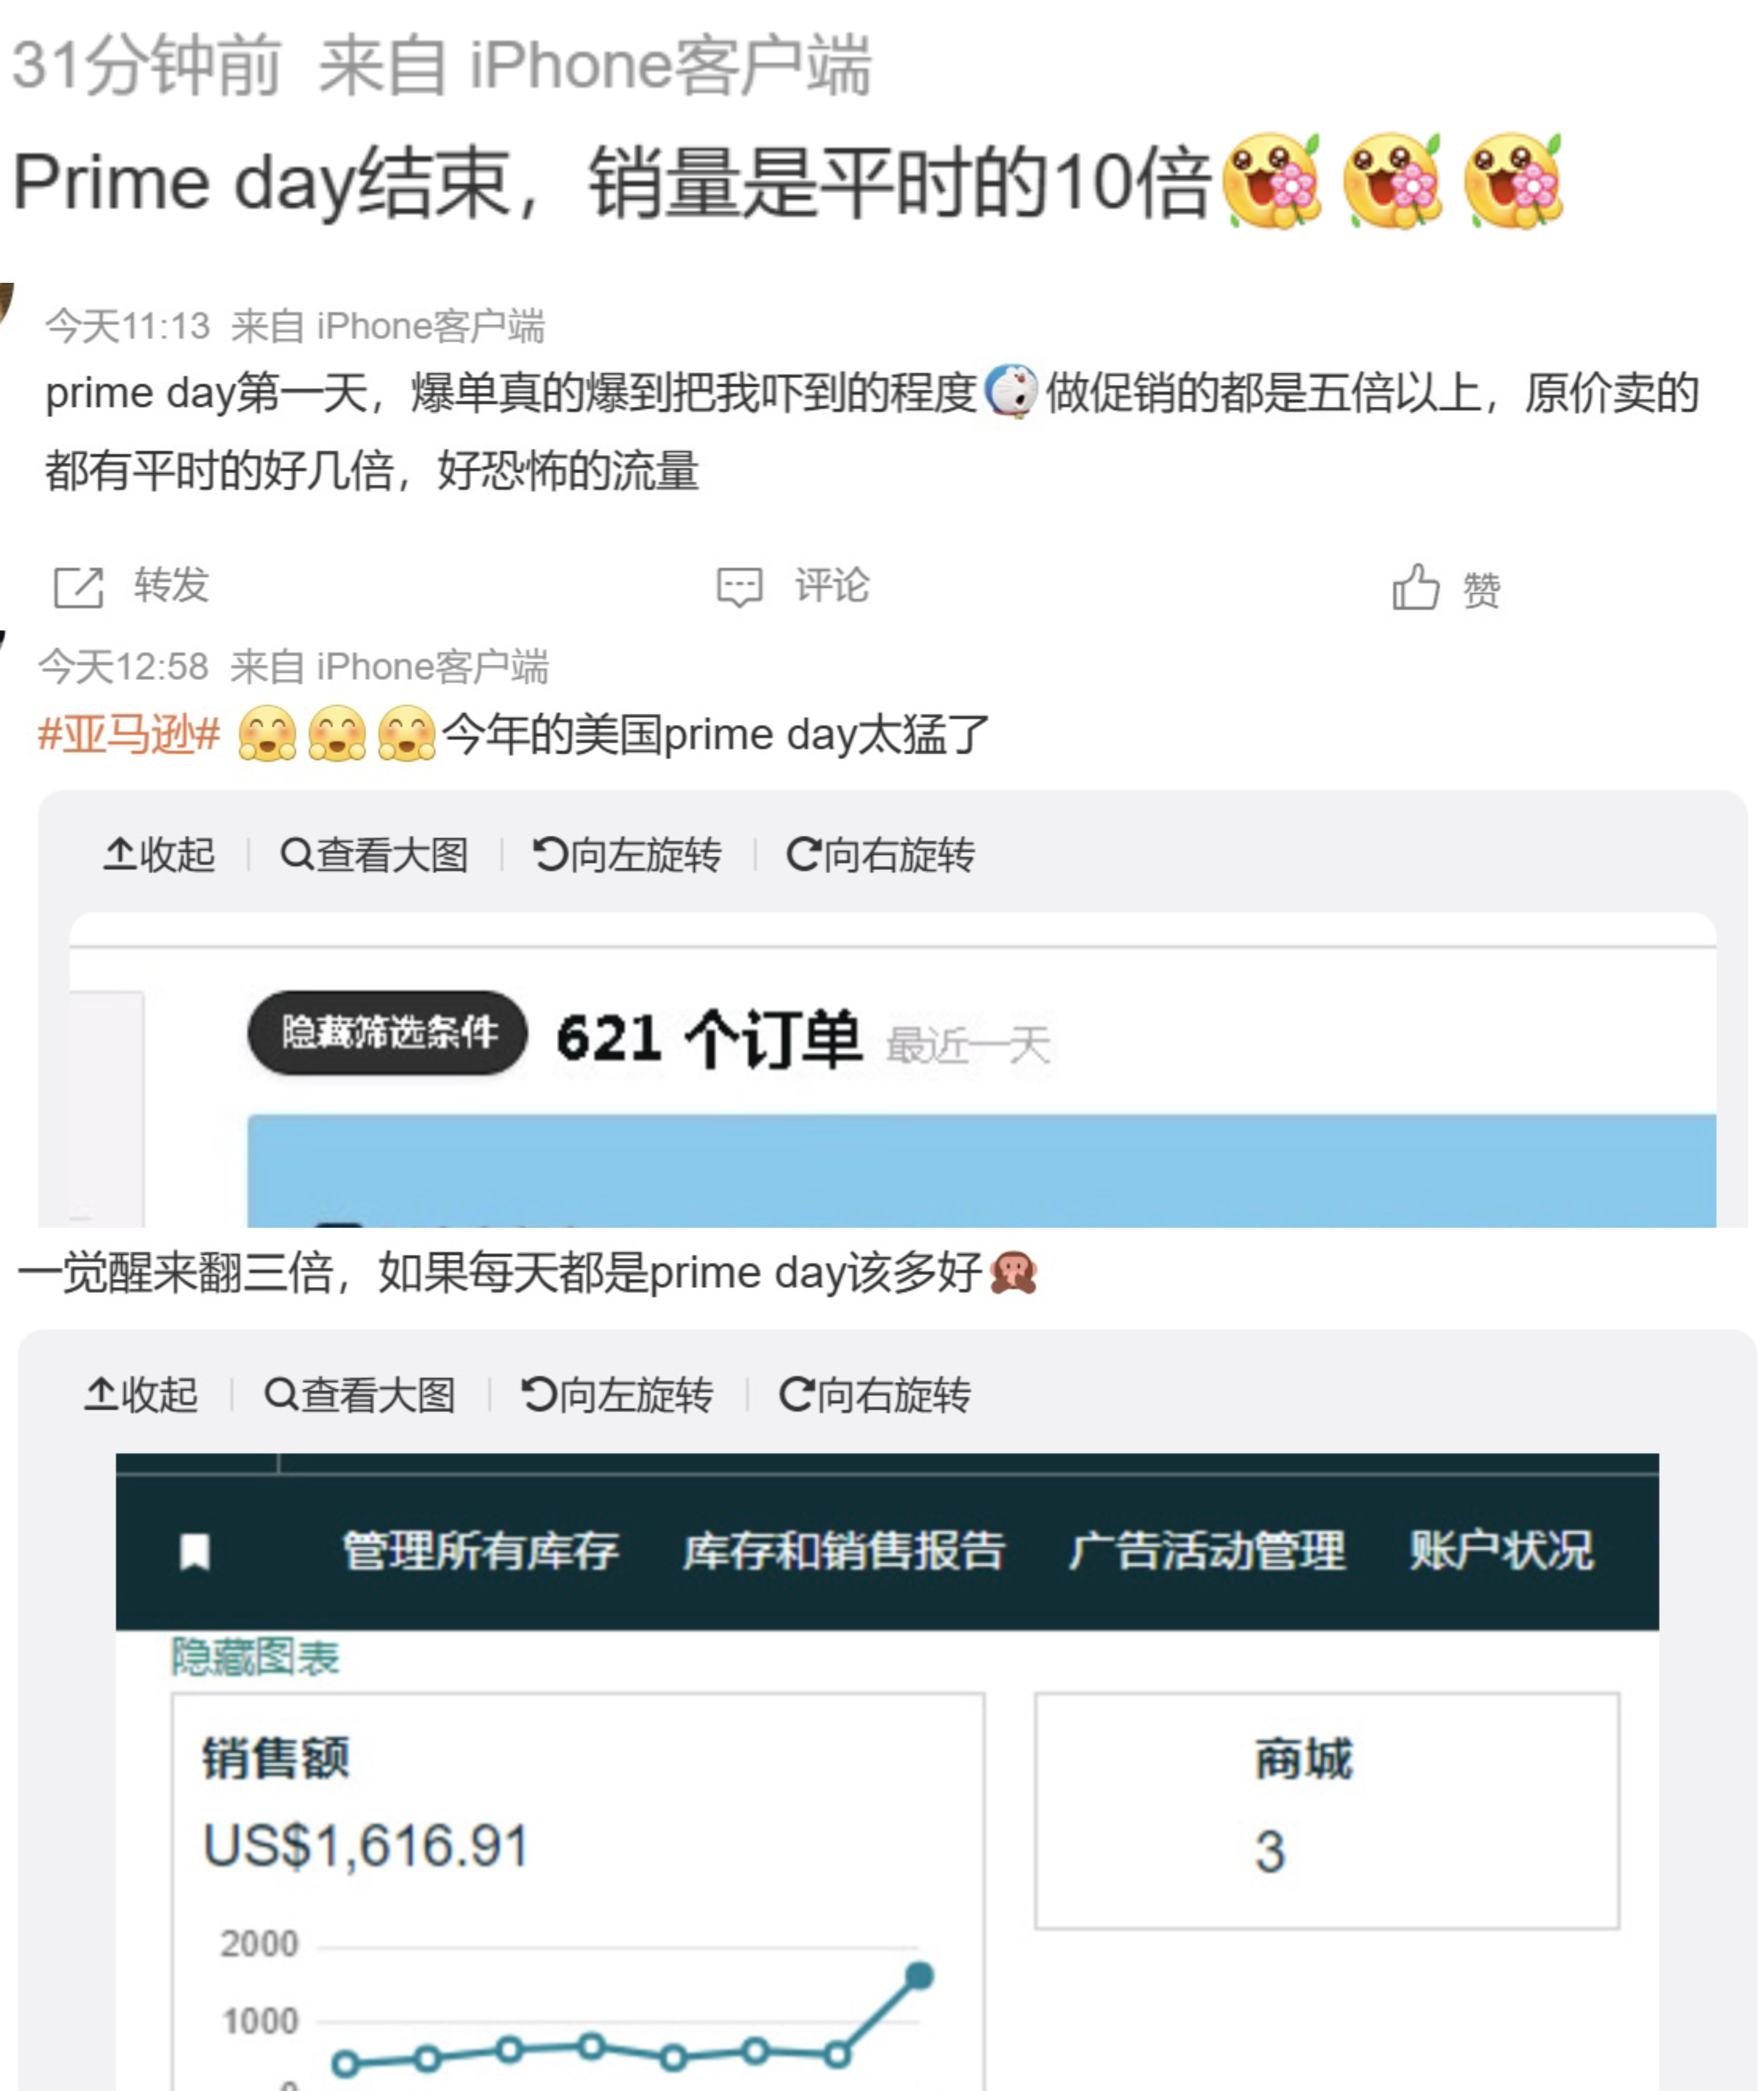Rotate second image right with 向右旋转
This screenshot has width=1764, height=2091.
(875, 1394)
